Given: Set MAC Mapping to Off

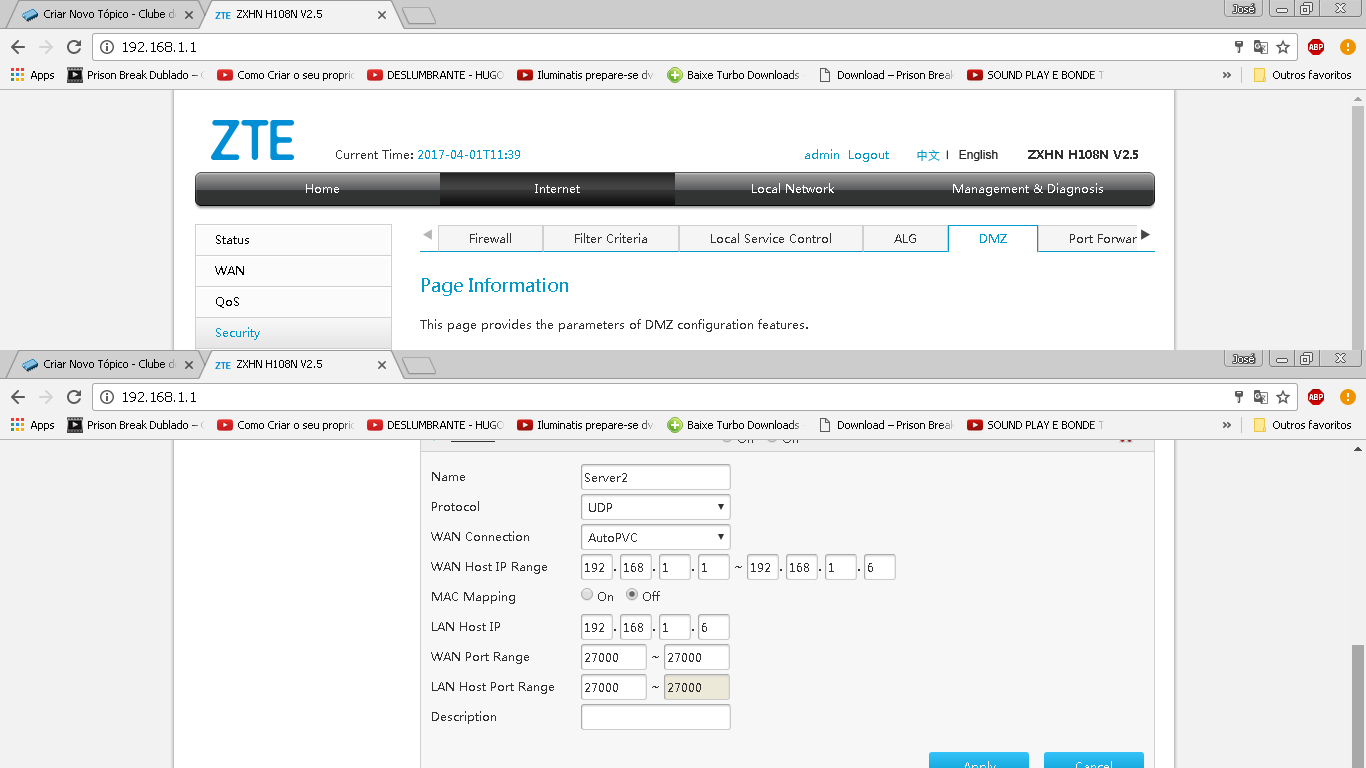Looking at the screenshot, I should pyautogui.click(x=632, y=595).
